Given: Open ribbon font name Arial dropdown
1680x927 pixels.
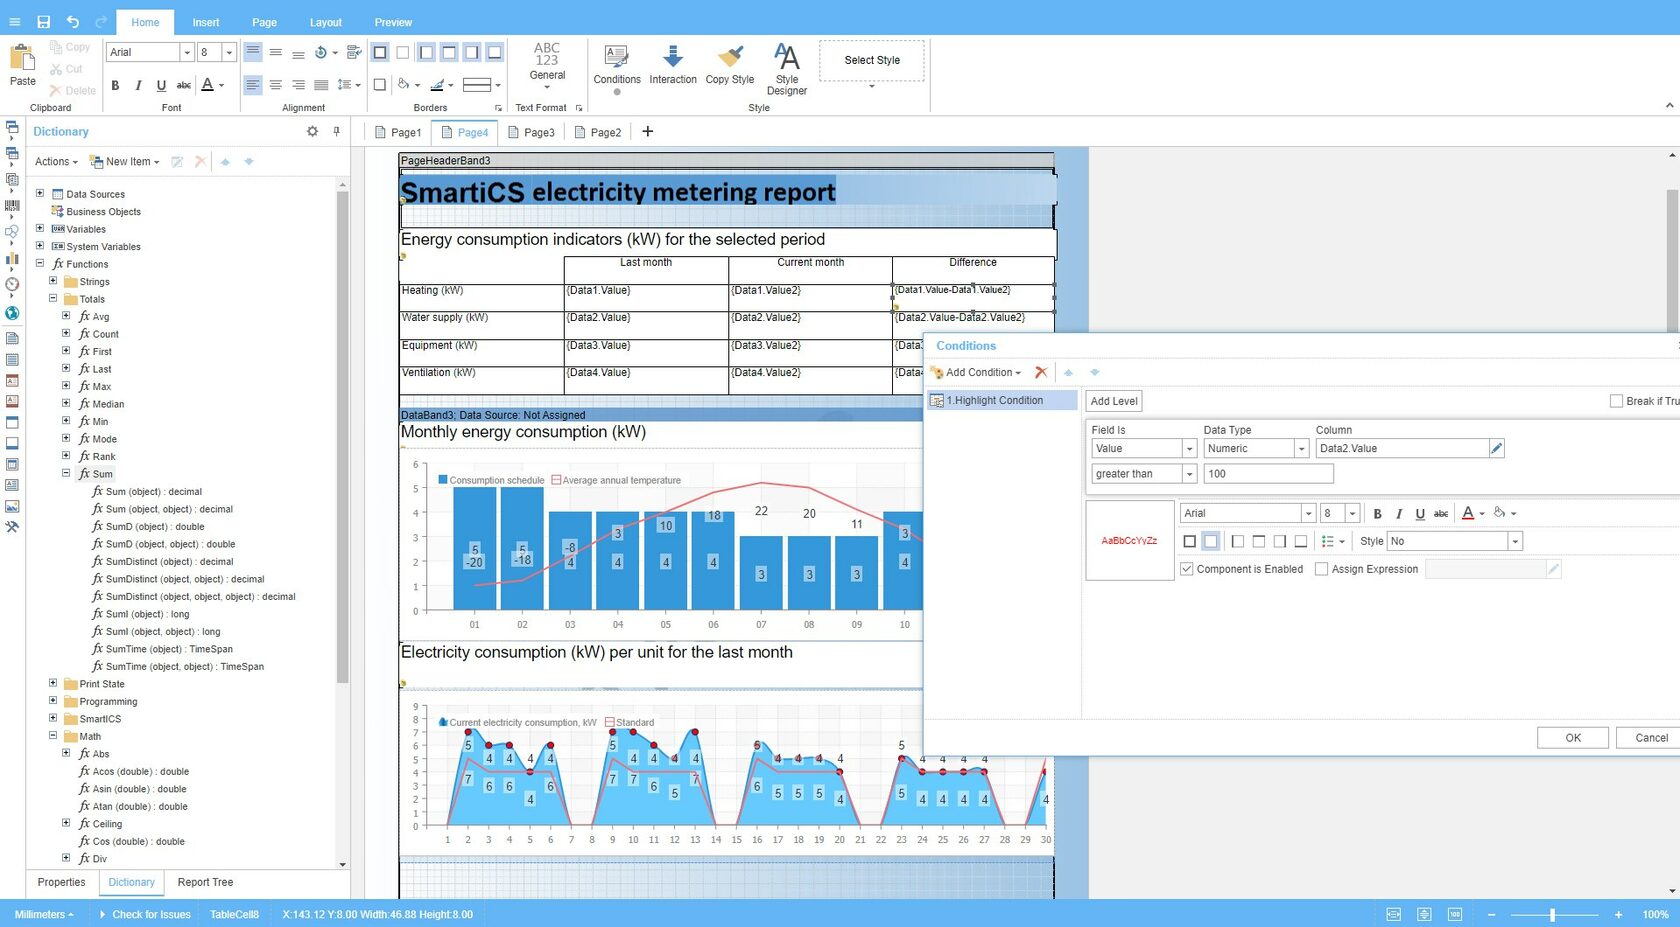Looking at the screenshot, I should (x=186, y=52).
